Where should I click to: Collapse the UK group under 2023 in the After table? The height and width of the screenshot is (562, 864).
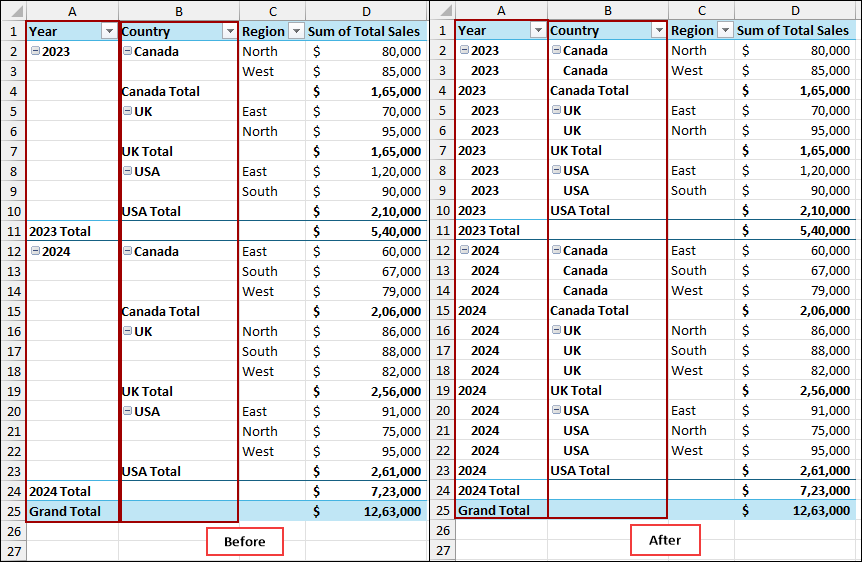[x=556, y=110]
